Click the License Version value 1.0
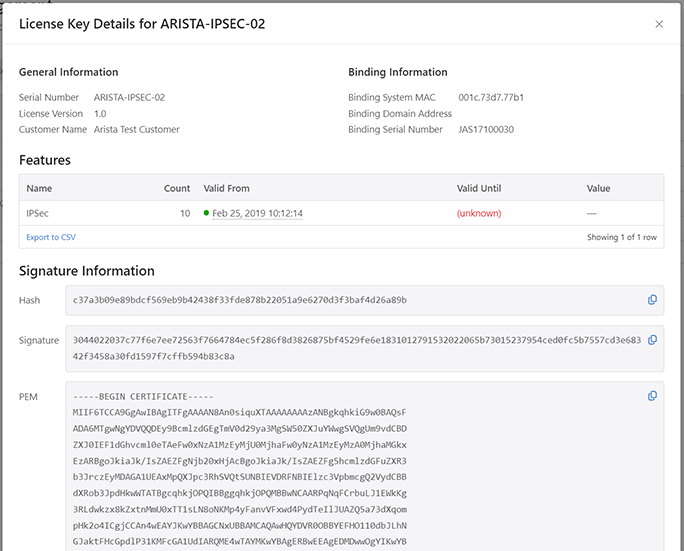 (100, 113)
